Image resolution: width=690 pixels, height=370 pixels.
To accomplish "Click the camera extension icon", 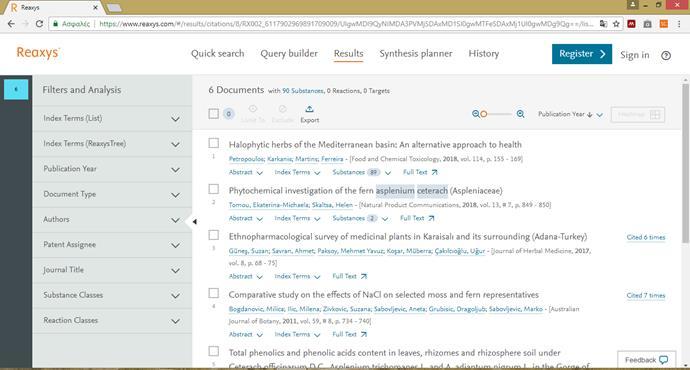I will click(647, 24).
